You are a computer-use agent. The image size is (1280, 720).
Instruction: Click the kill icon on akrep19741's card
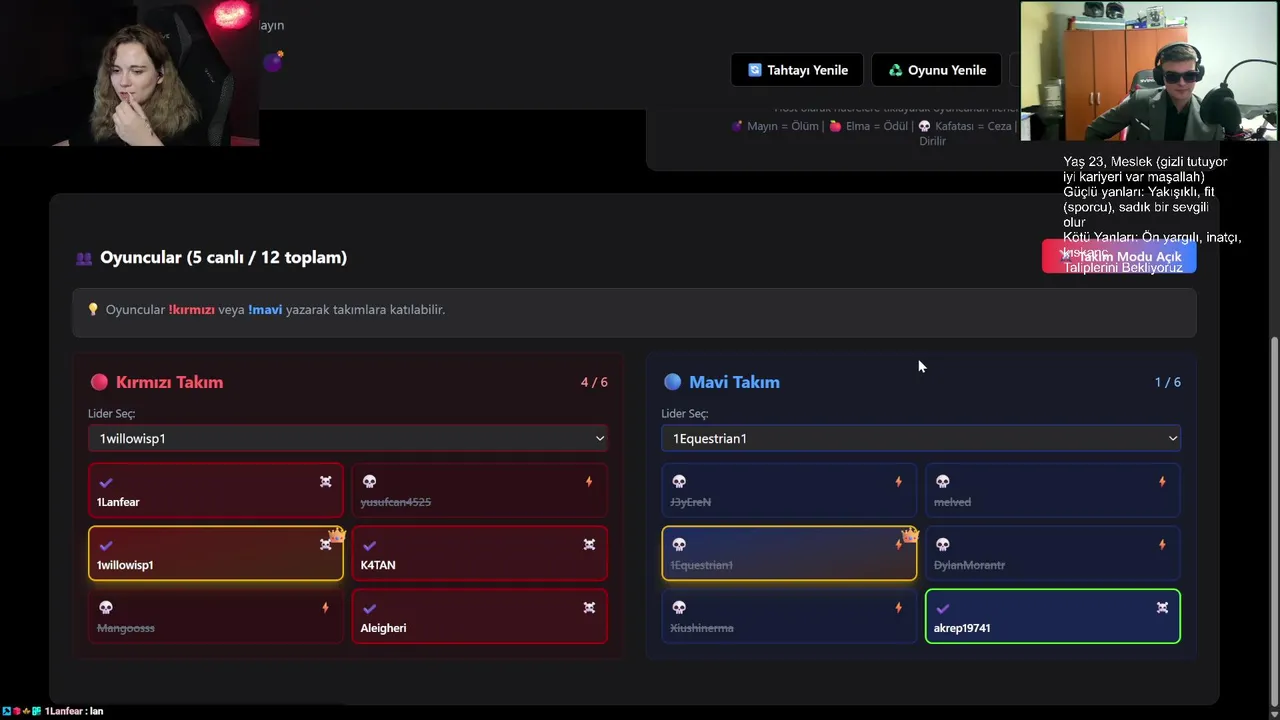point(1162,608)
